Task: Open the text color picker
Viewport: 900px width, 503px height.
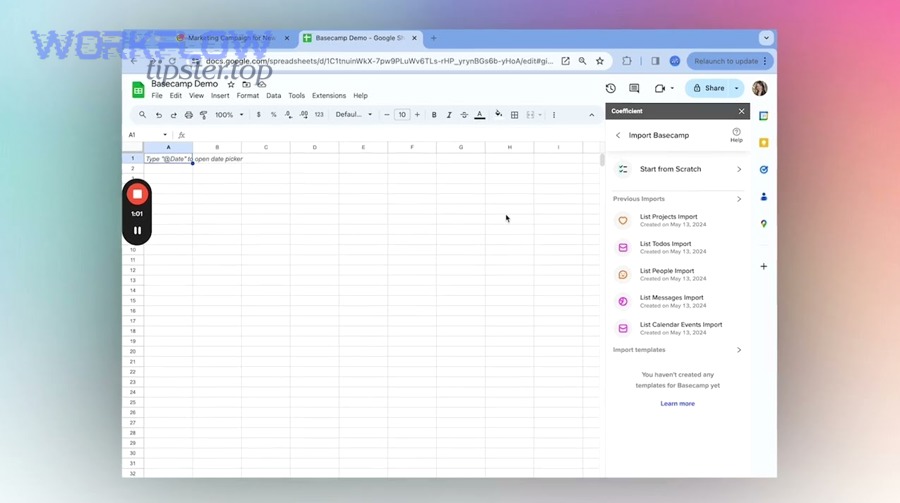Action: tap(480, 115)
